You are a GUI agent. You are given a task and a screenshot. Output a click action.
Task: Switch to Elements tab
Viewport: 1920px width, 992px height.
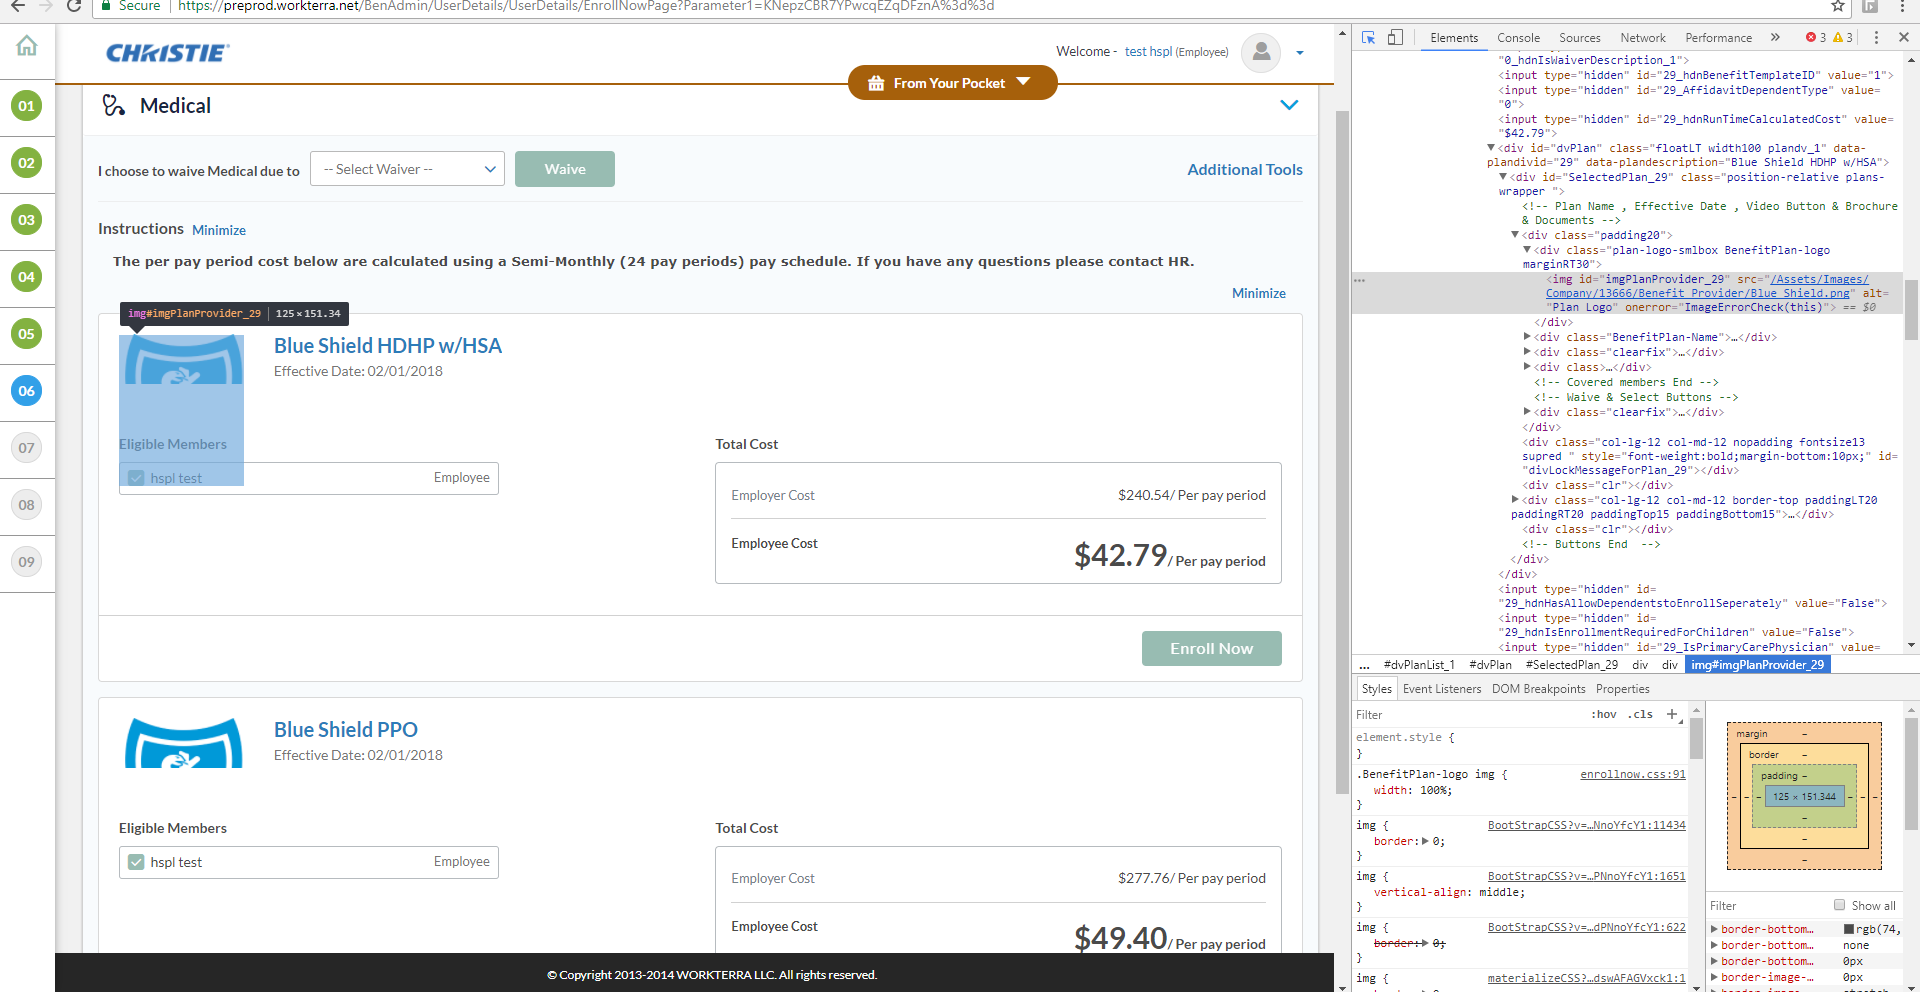pyautogui.click(x=1454, y=38)
